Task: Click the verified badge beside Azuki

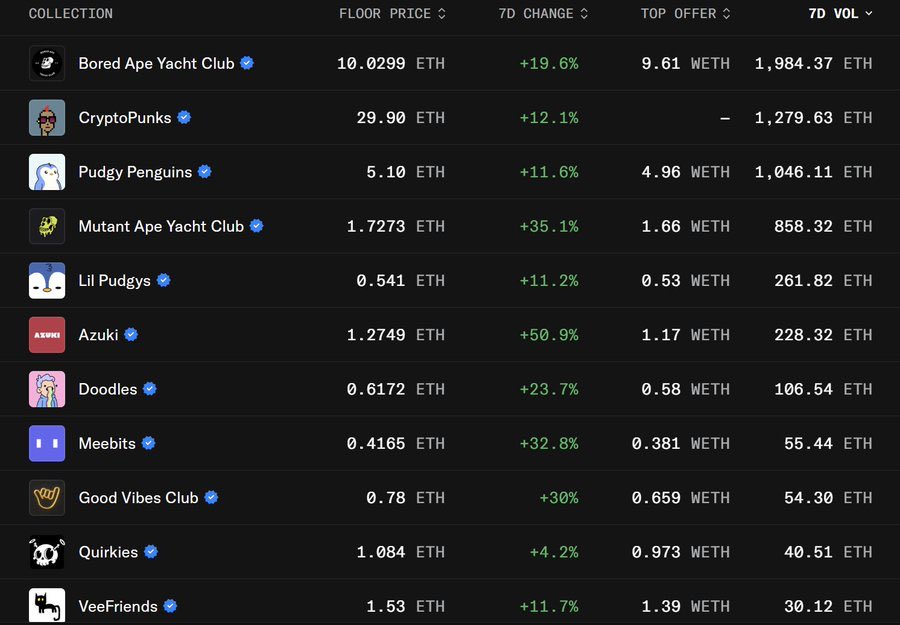Action: tap(131, 335)
